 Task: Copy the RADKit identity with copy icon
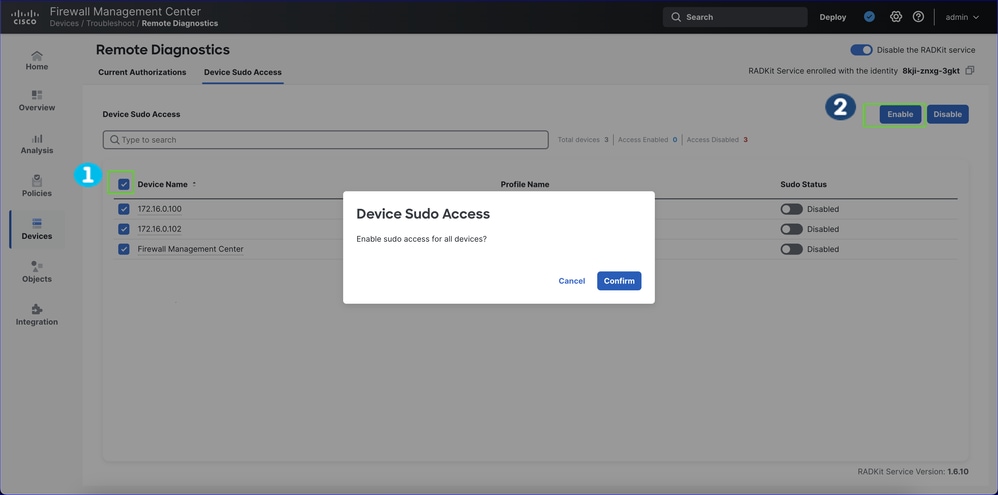969,71
